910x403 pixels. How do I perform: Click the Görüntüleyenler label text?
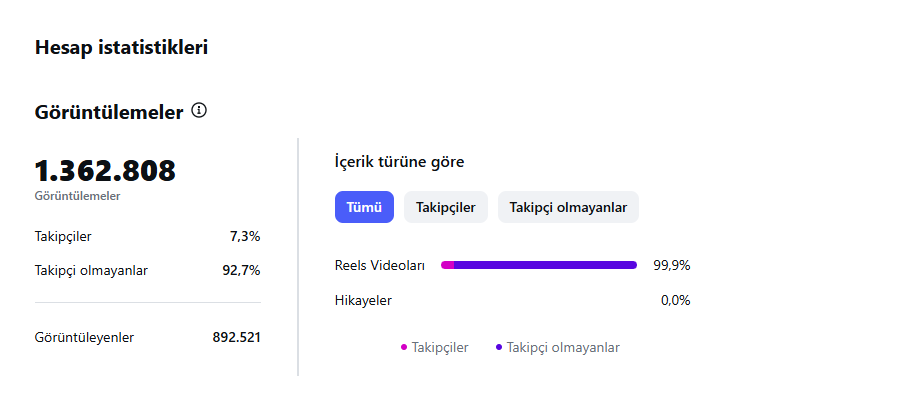(x=85, y=337)
